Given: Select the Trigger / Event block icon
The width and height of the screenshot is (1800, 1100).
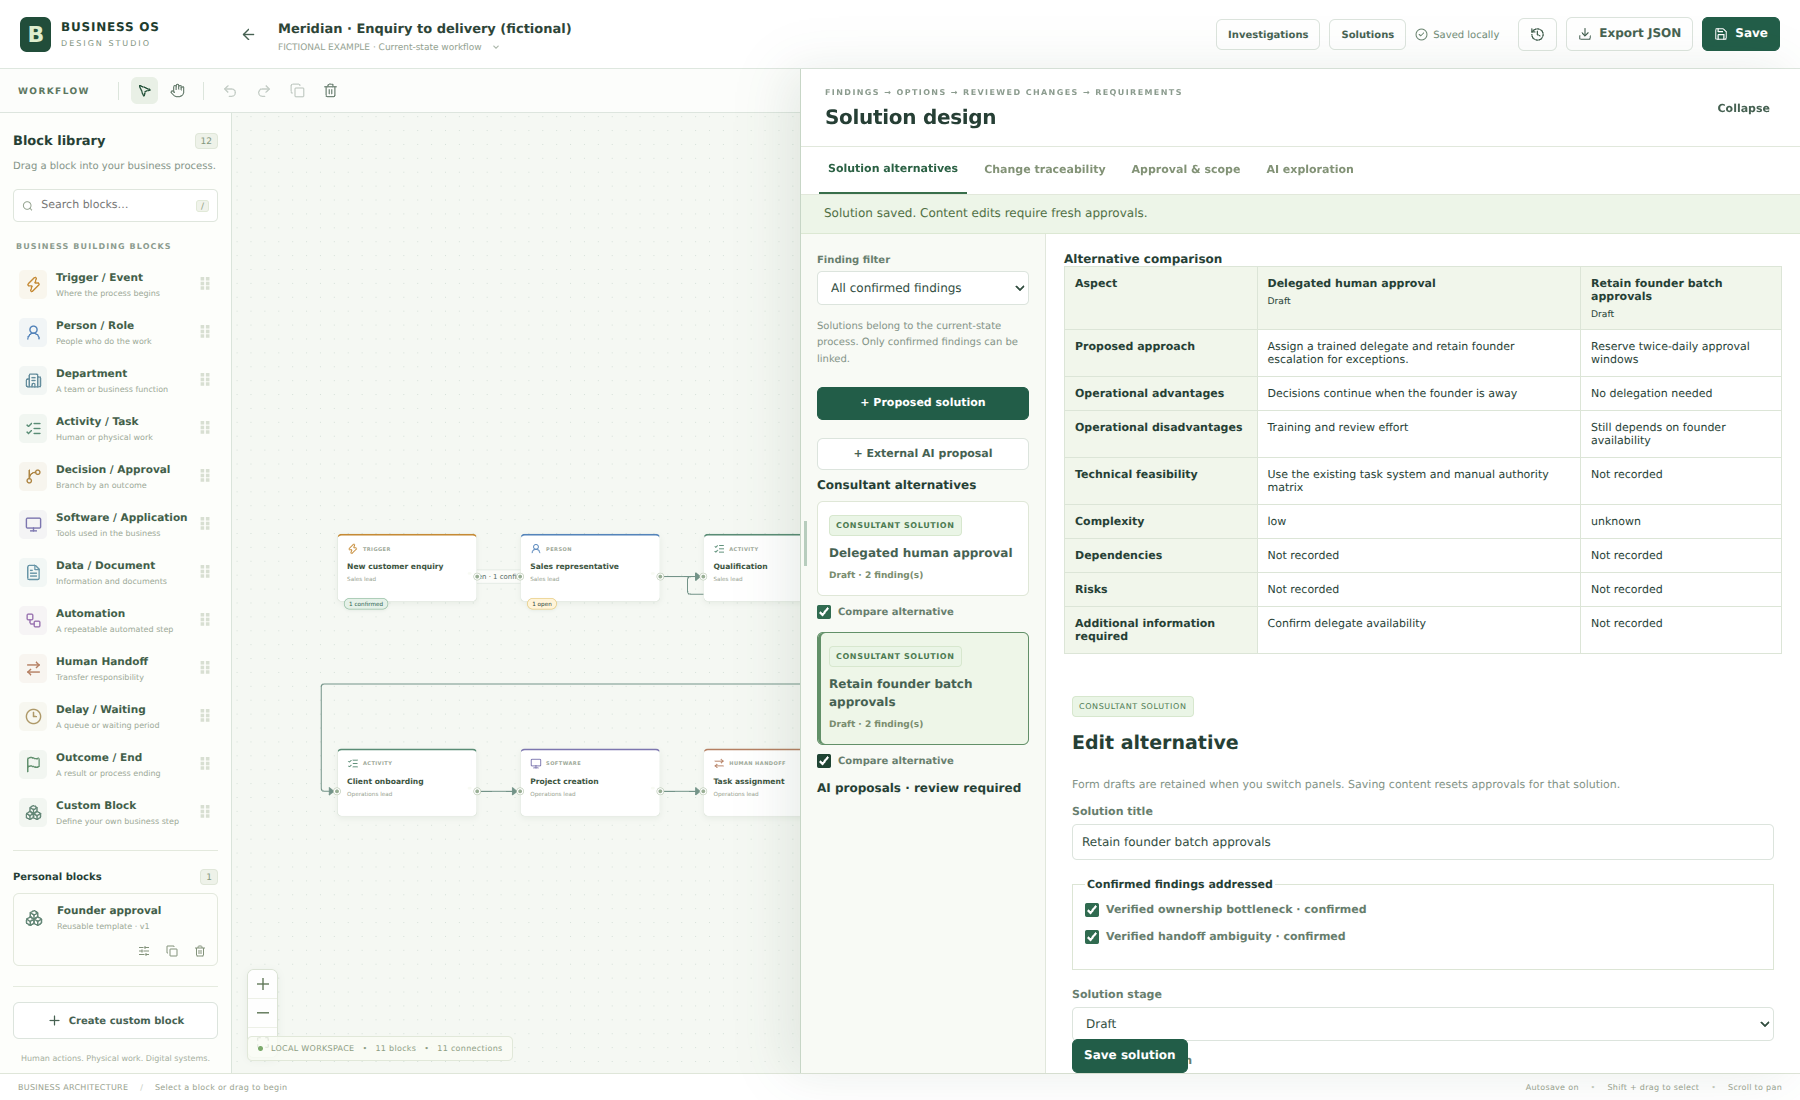Looking at the screenshot, I should pyautogui.click(x=33, y=284).
